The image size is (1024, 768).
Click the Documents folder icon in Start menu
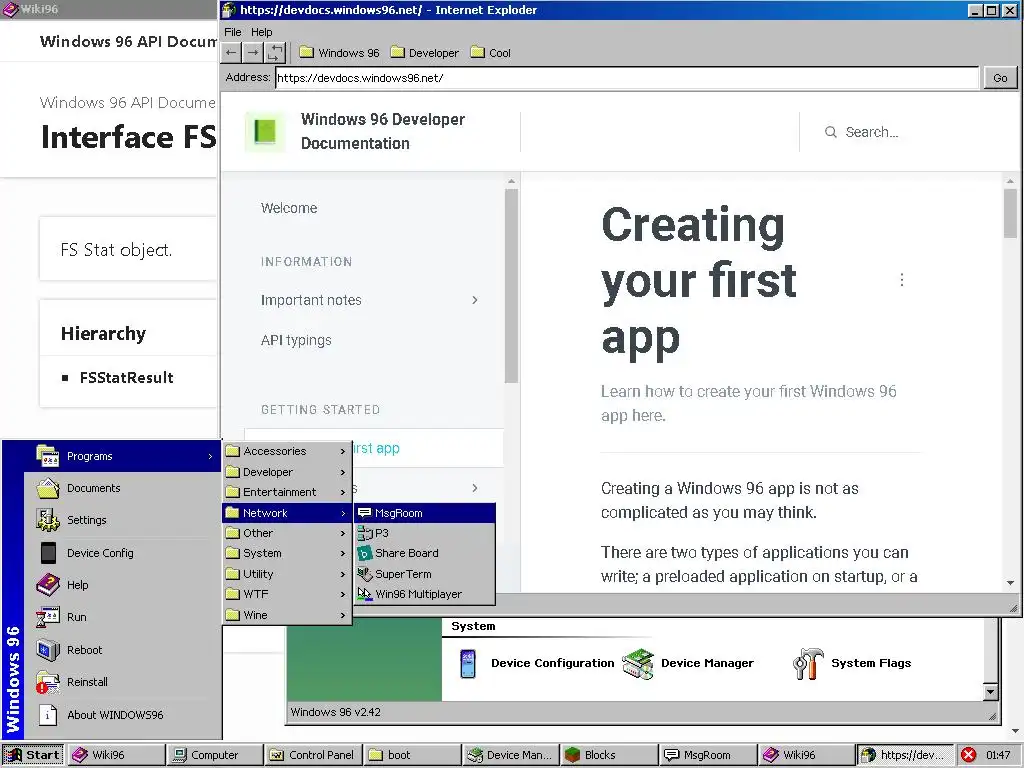tap(48, 488)
